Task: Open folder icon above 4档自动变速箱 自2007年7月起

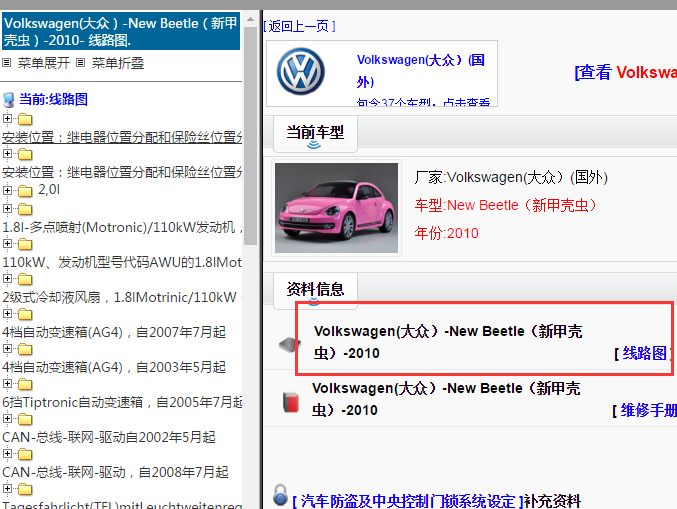Action: click(25, 314)
